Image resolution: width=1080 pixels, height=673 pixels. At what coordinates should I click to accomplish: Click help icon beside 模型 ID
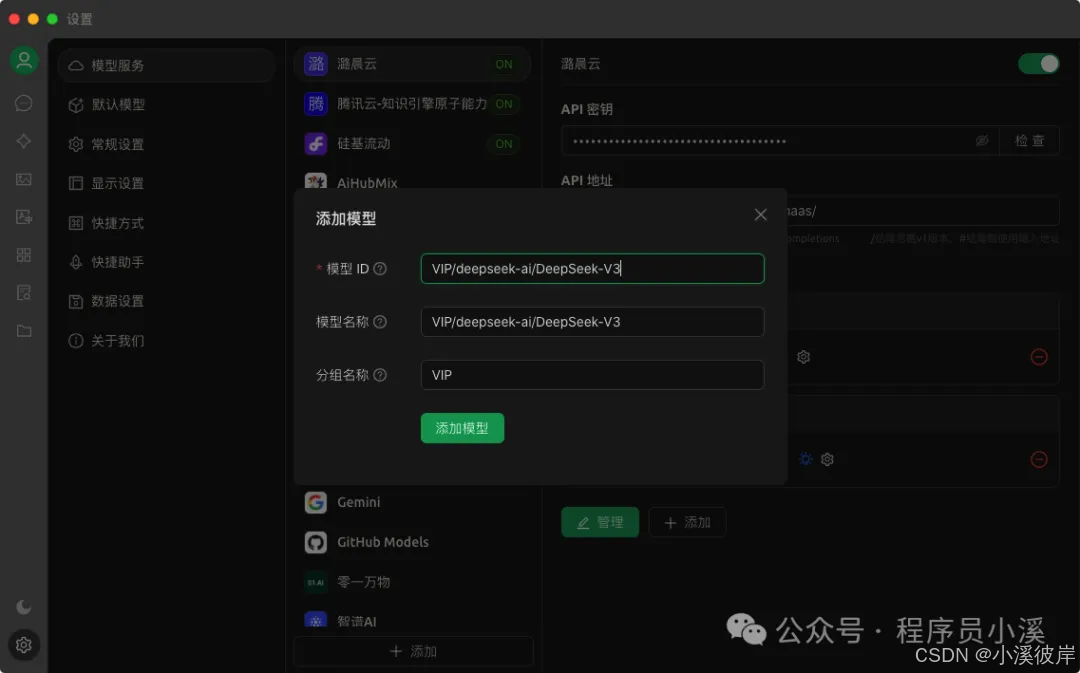tap(380, 269)
